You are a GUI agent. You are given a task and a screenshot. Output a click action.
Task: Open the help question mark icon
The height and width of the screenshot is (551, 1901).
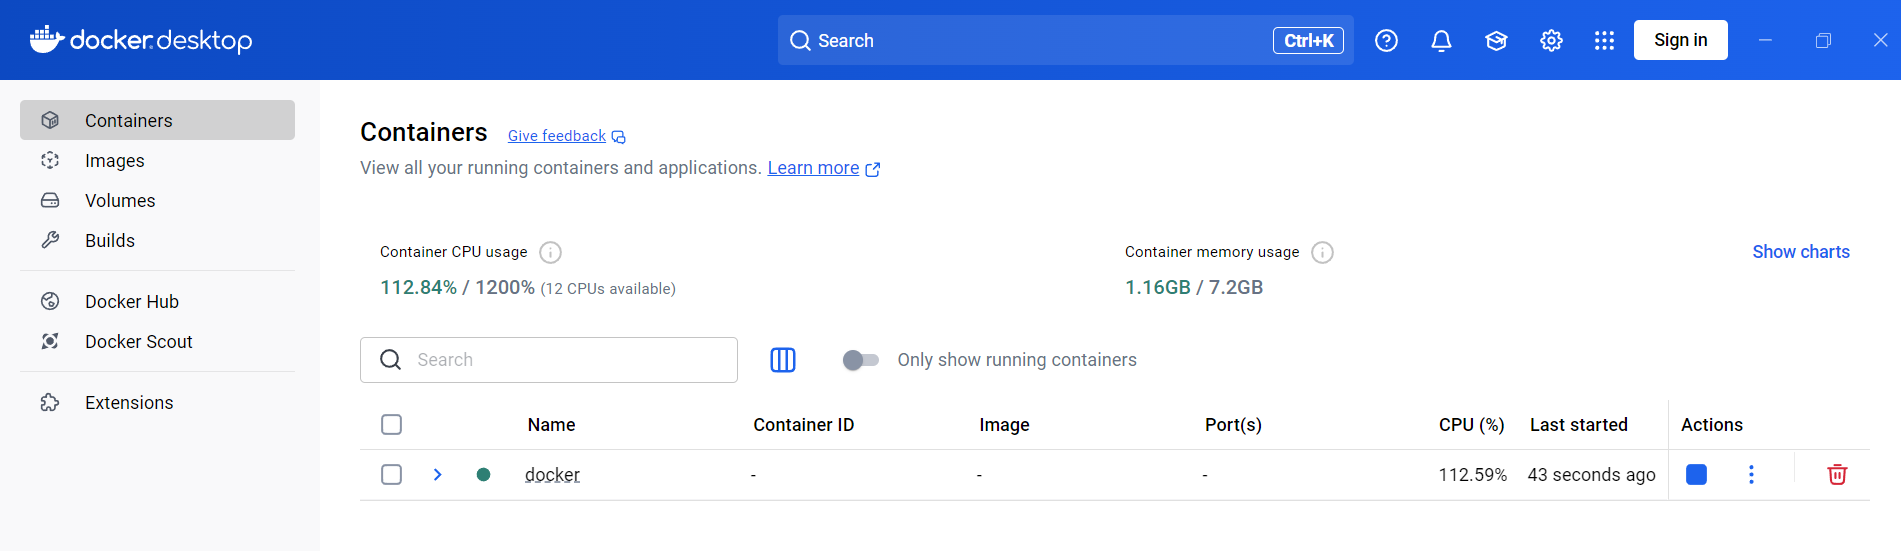(x=1386, y=40)
